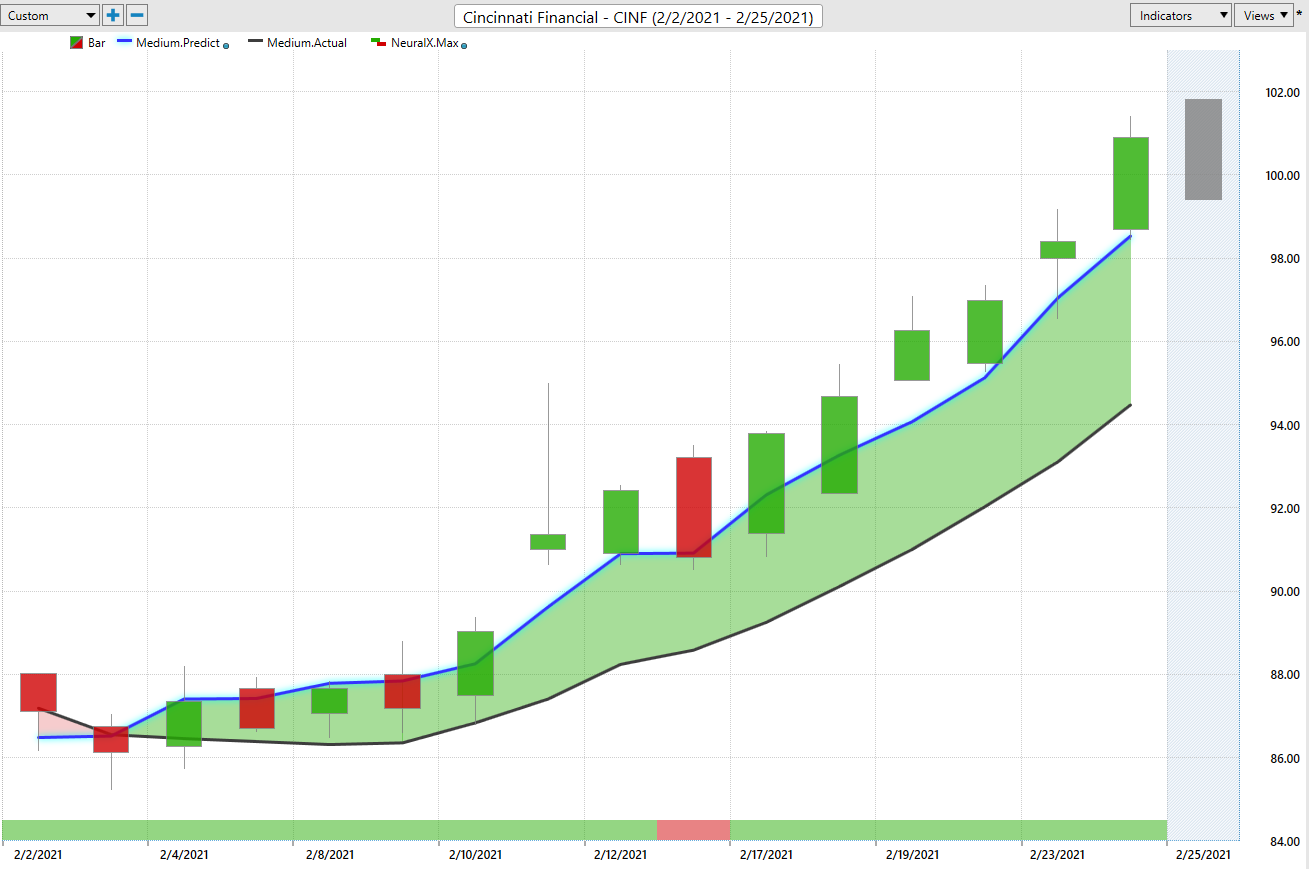Click the 90.00 price axis label

click(1283, 592)
